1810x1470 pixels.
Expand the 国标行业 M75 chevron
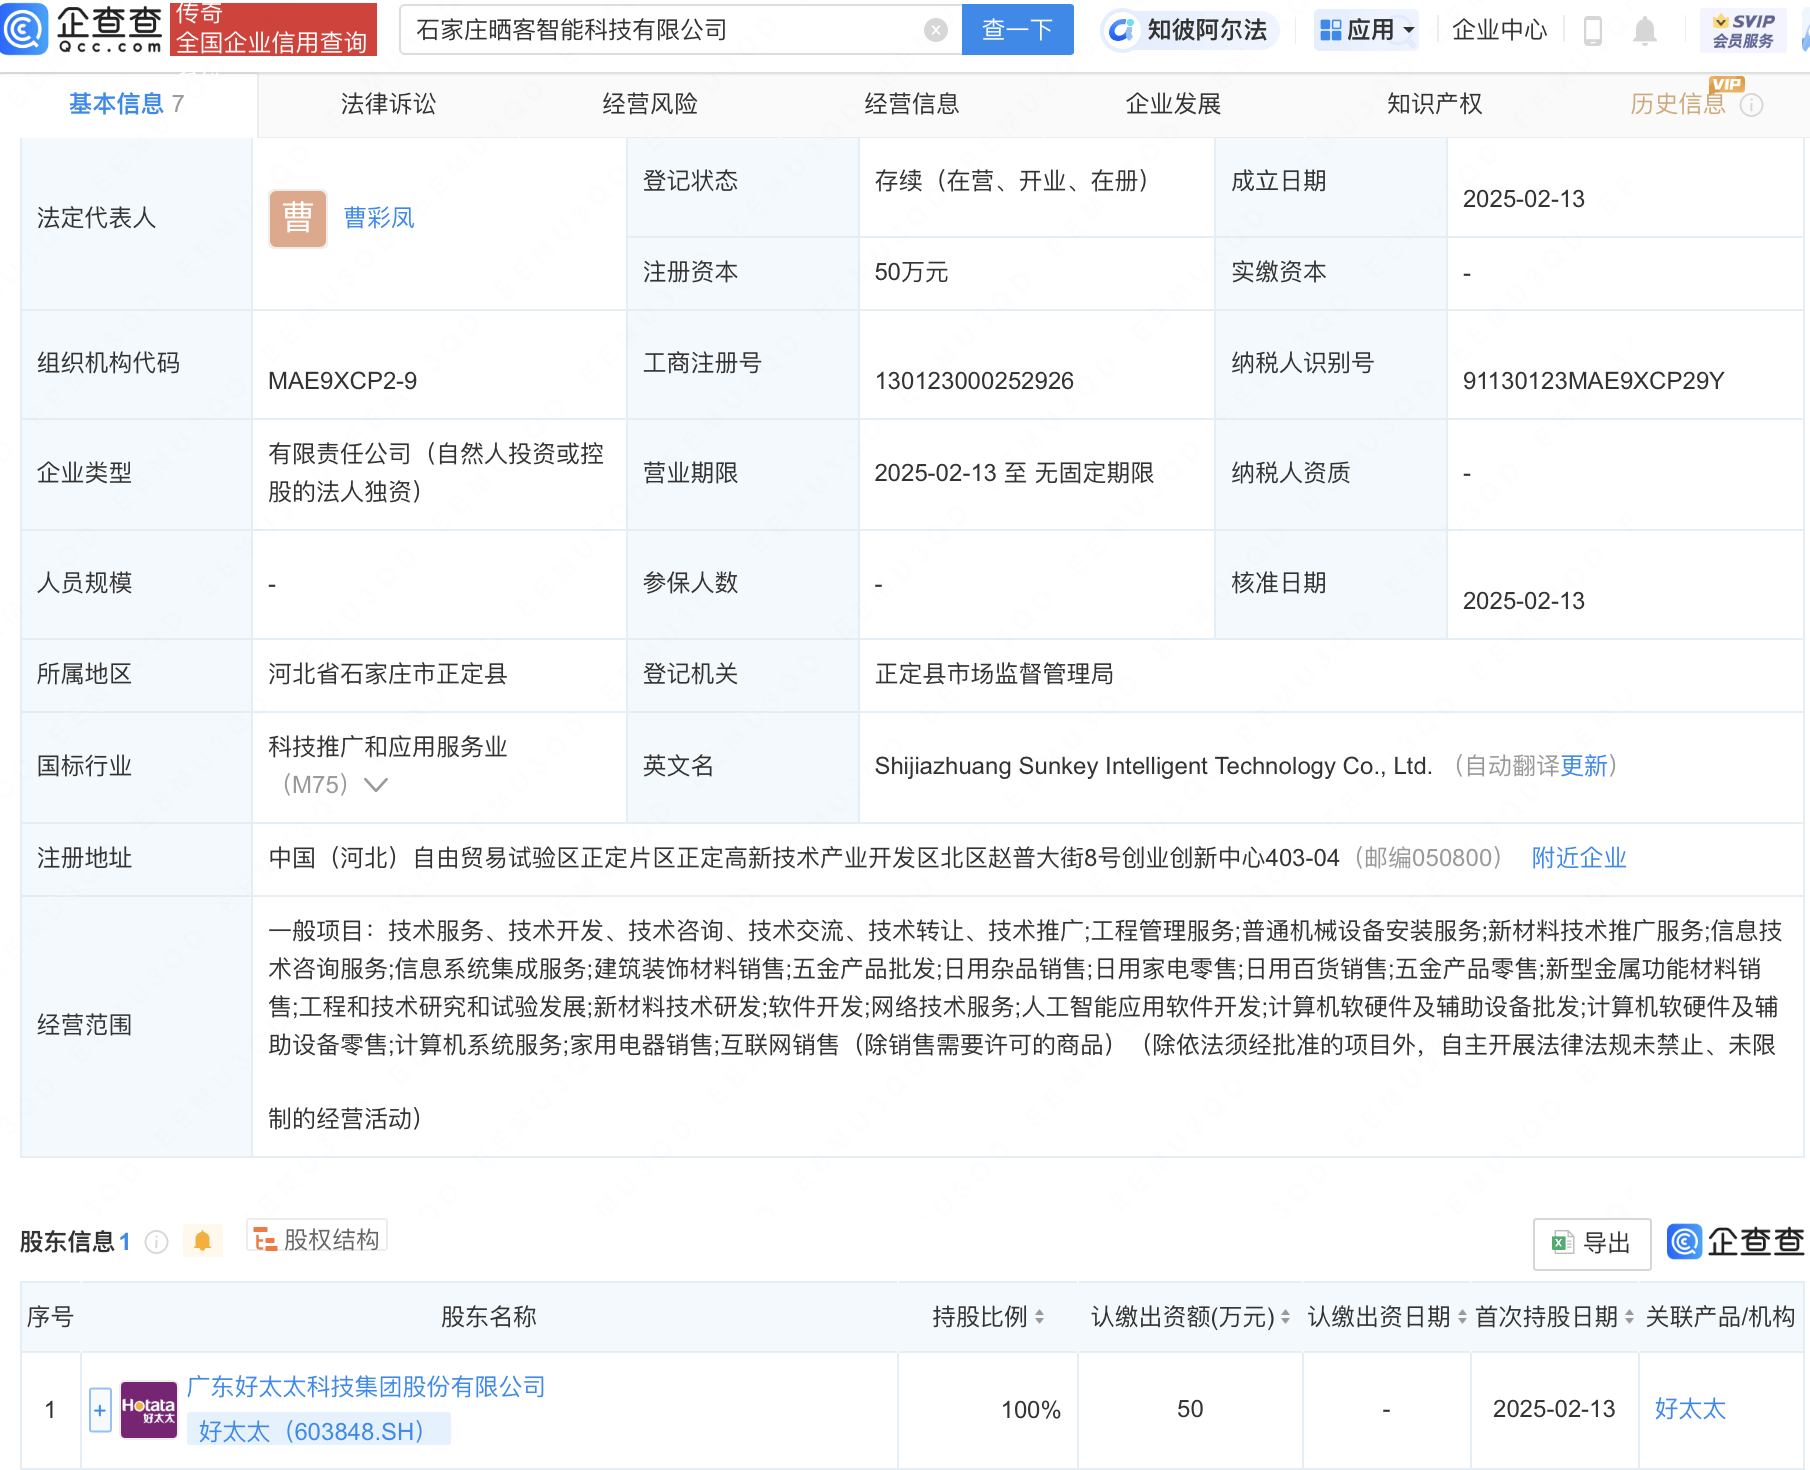pyautogui.click(x=376, y=785)
